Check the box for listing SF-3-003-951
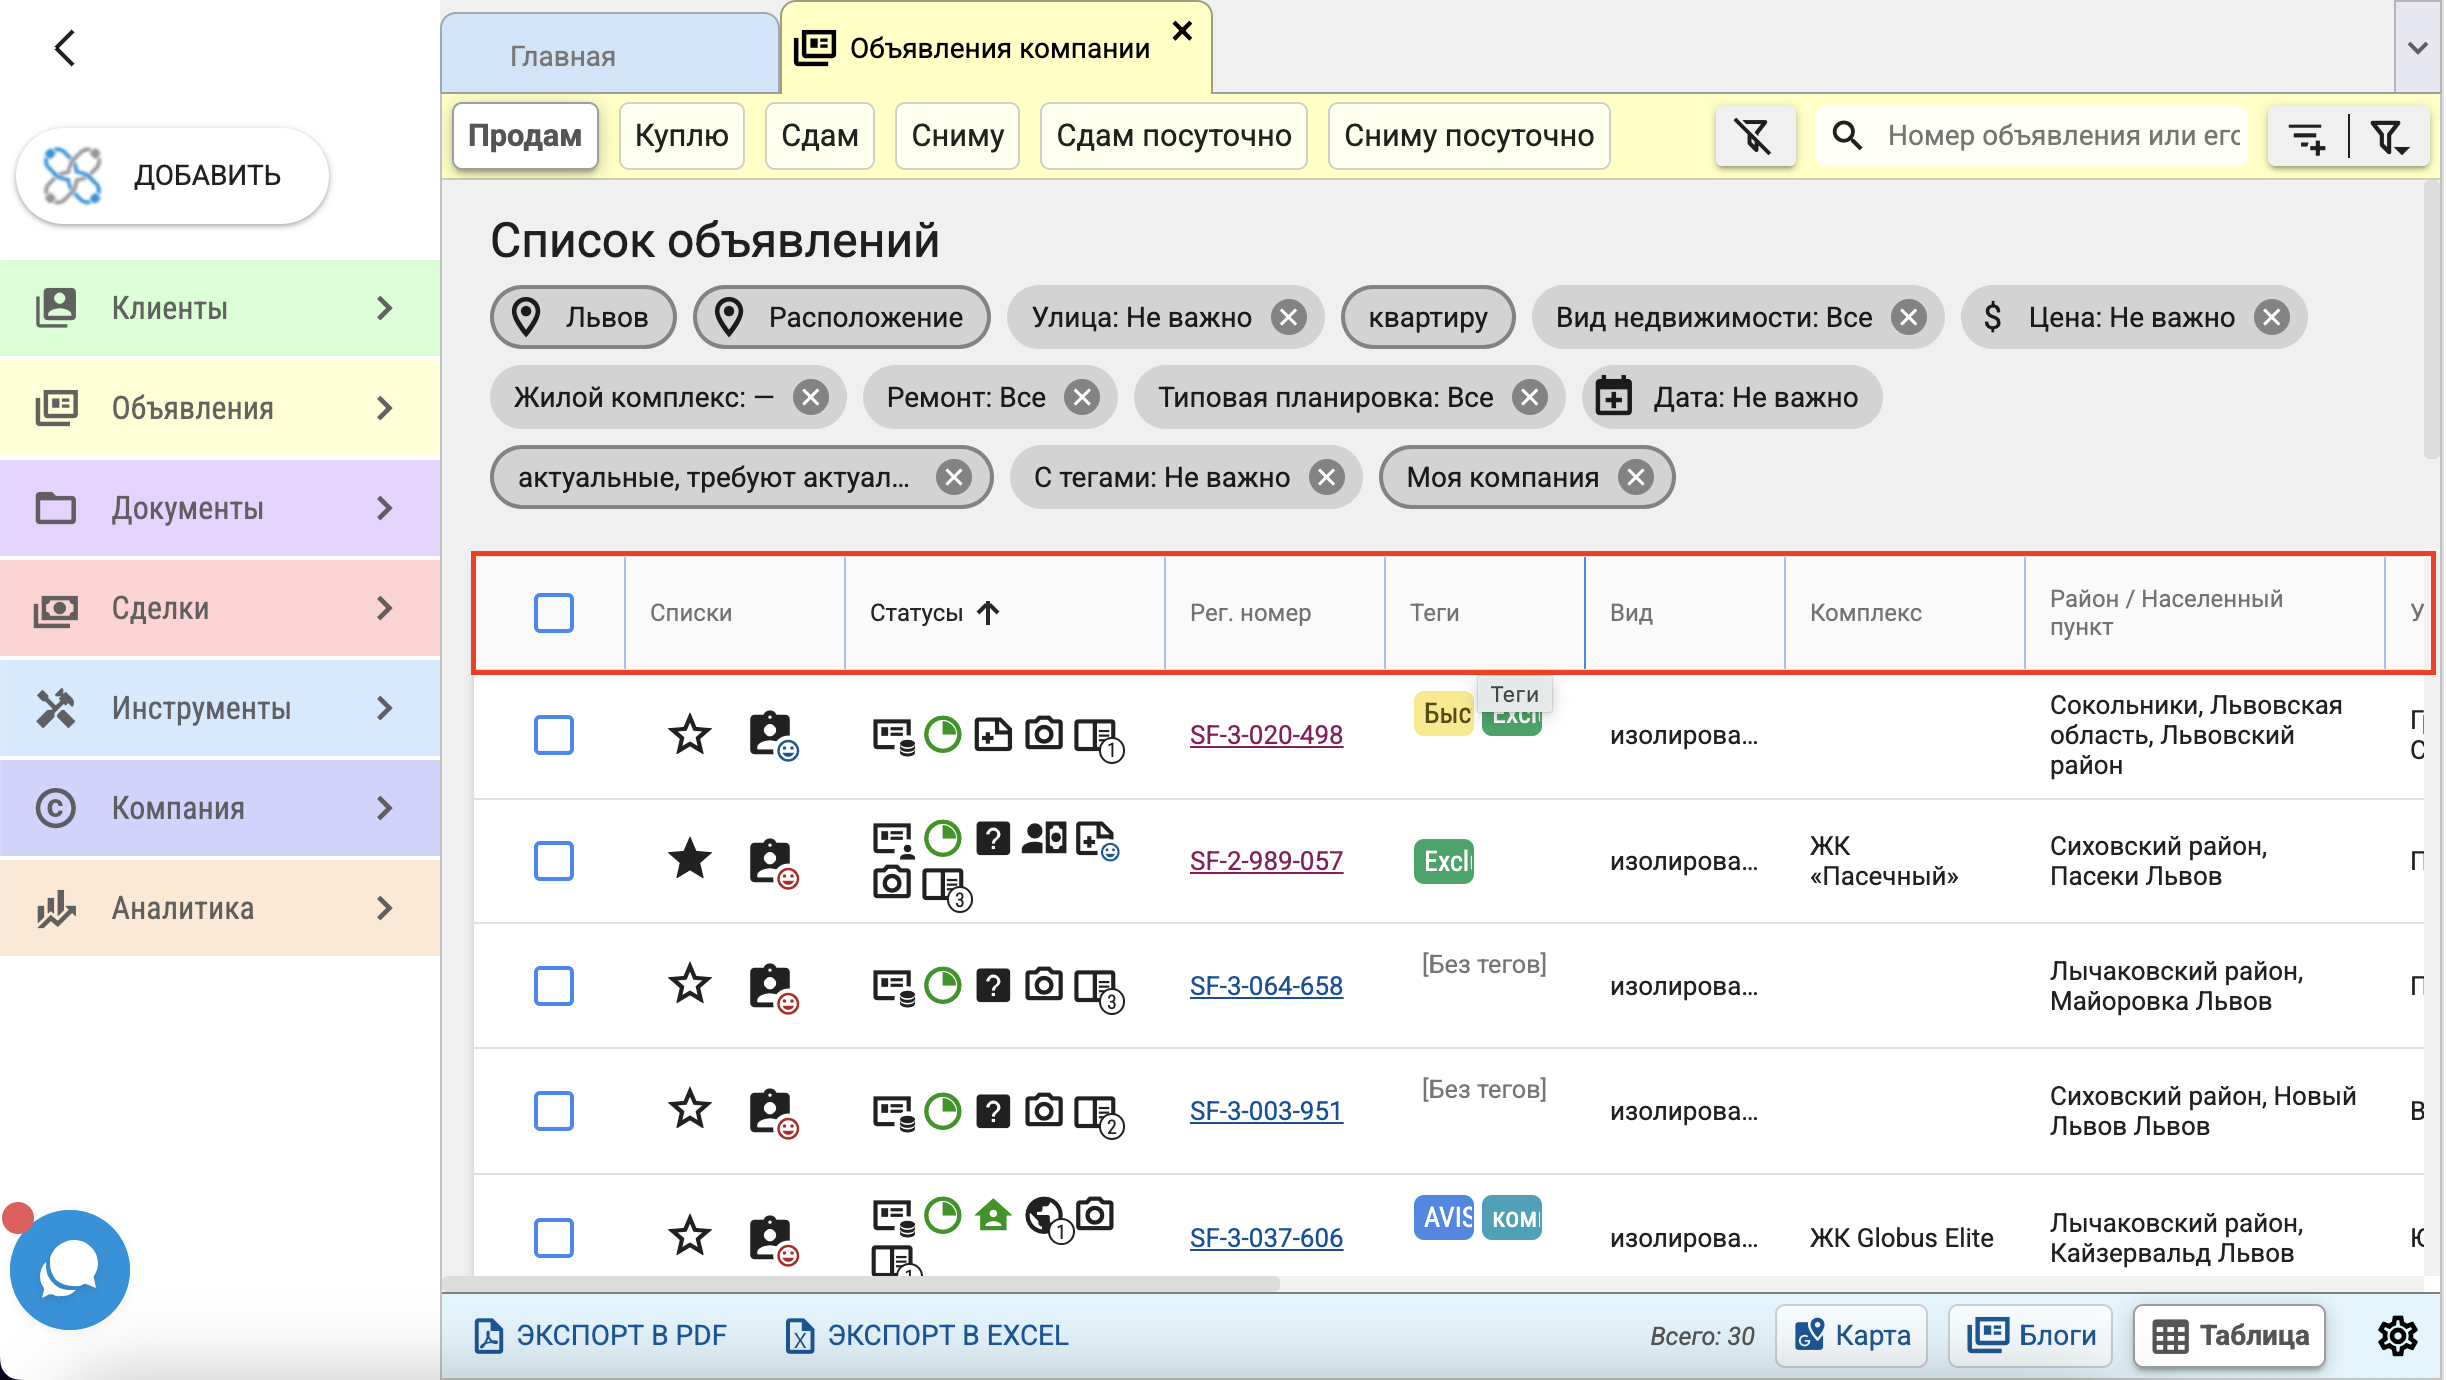2446x1380 pixels. [553, 1111]
